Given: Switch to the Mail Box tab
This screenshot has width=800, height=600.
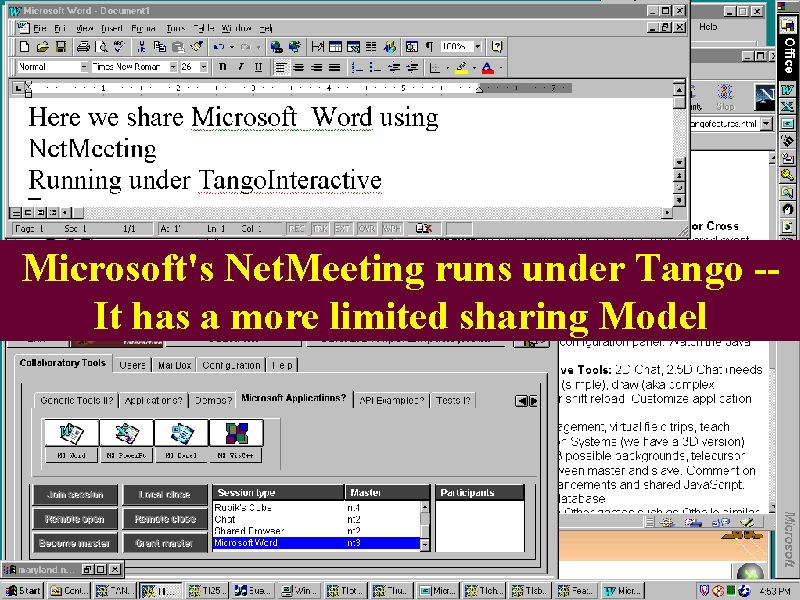Looking at the screenshot, I should 174,365.
